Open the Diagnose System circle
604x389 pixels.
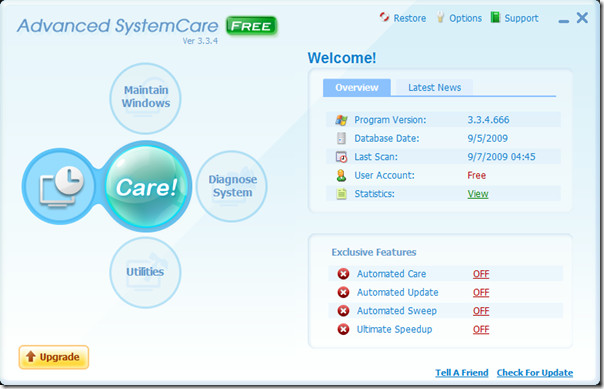pyautogui.click(x=232, y=186)
